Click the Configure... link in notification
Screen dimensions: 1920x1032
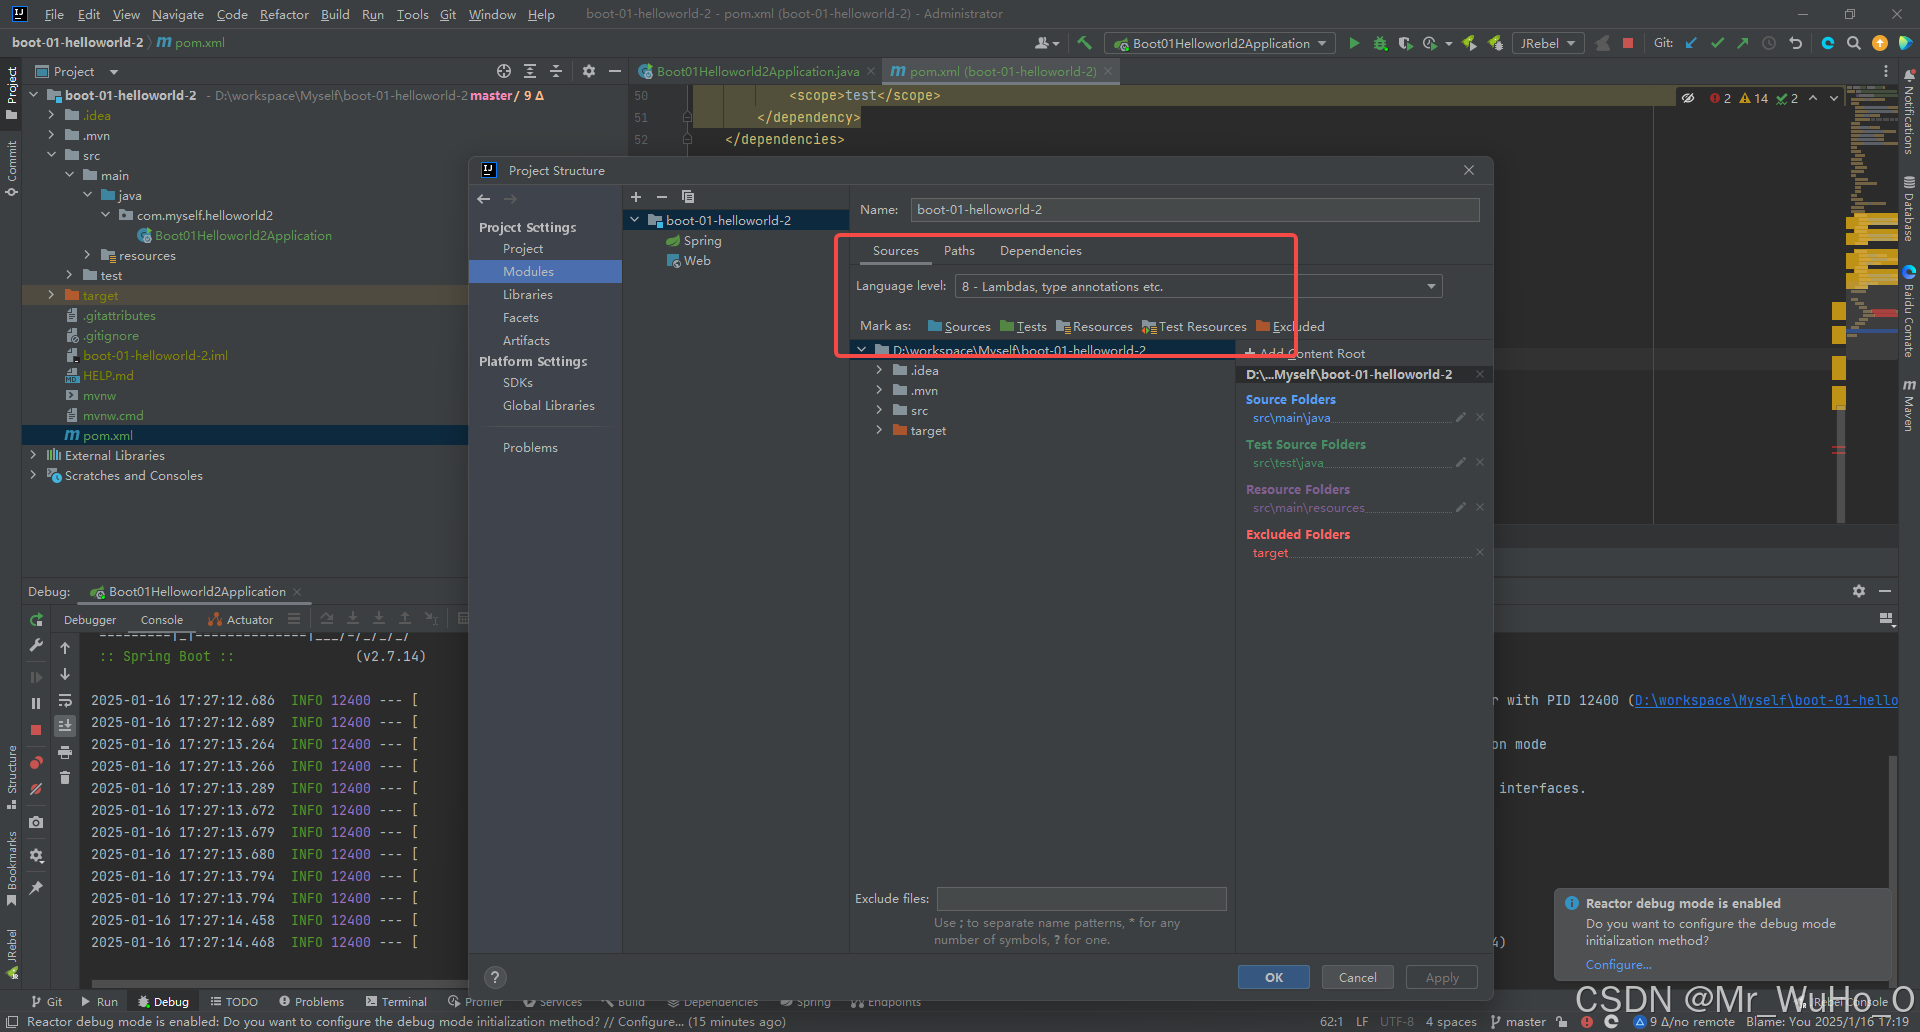1618,965
